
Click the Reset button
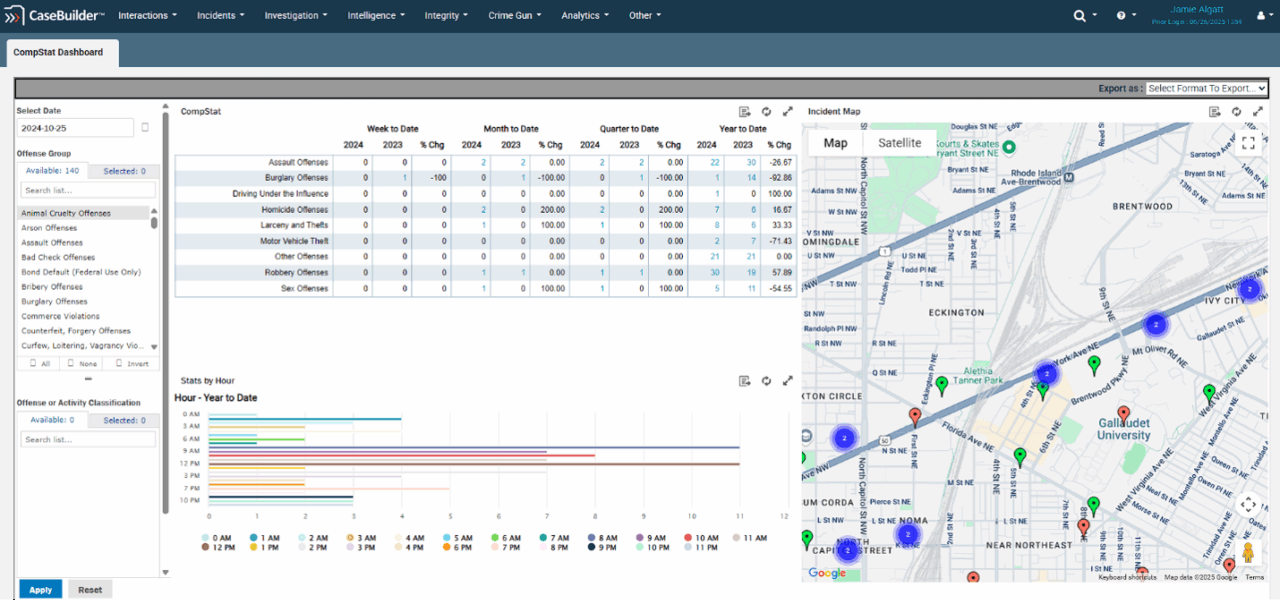click(90, 590)
